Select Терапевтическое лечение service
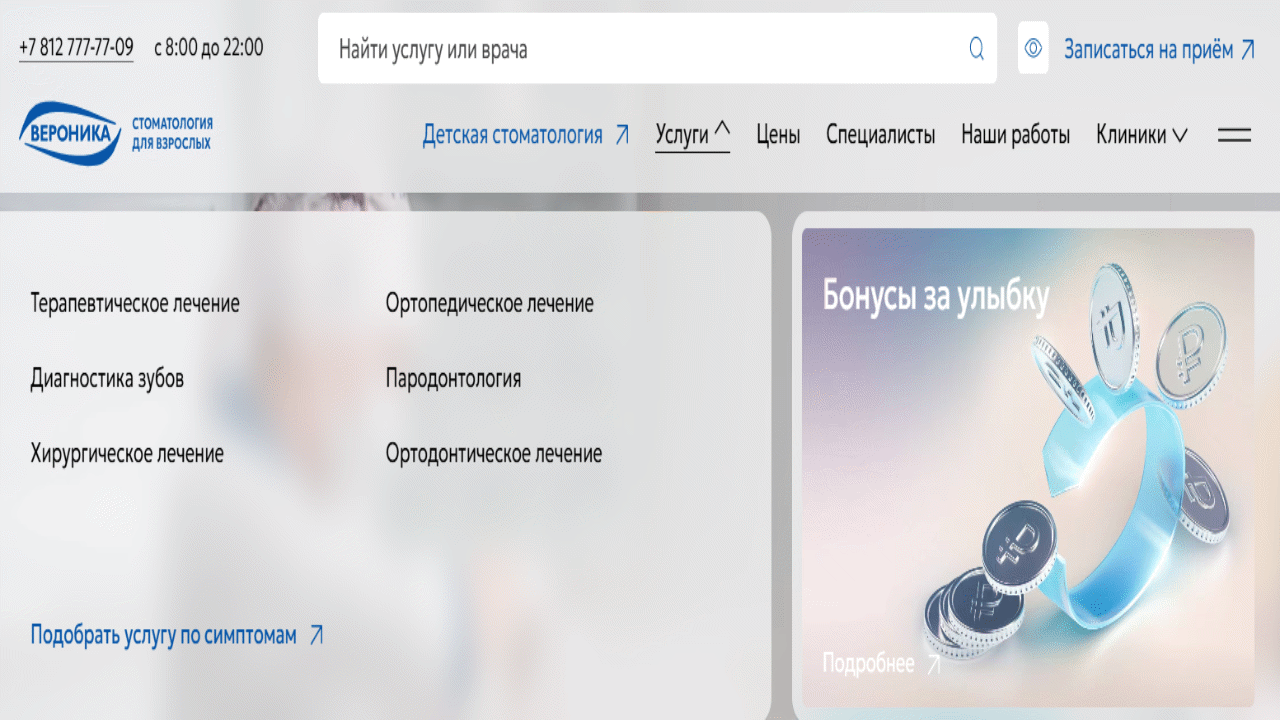The image size is (1280, 720). [135, 303]
